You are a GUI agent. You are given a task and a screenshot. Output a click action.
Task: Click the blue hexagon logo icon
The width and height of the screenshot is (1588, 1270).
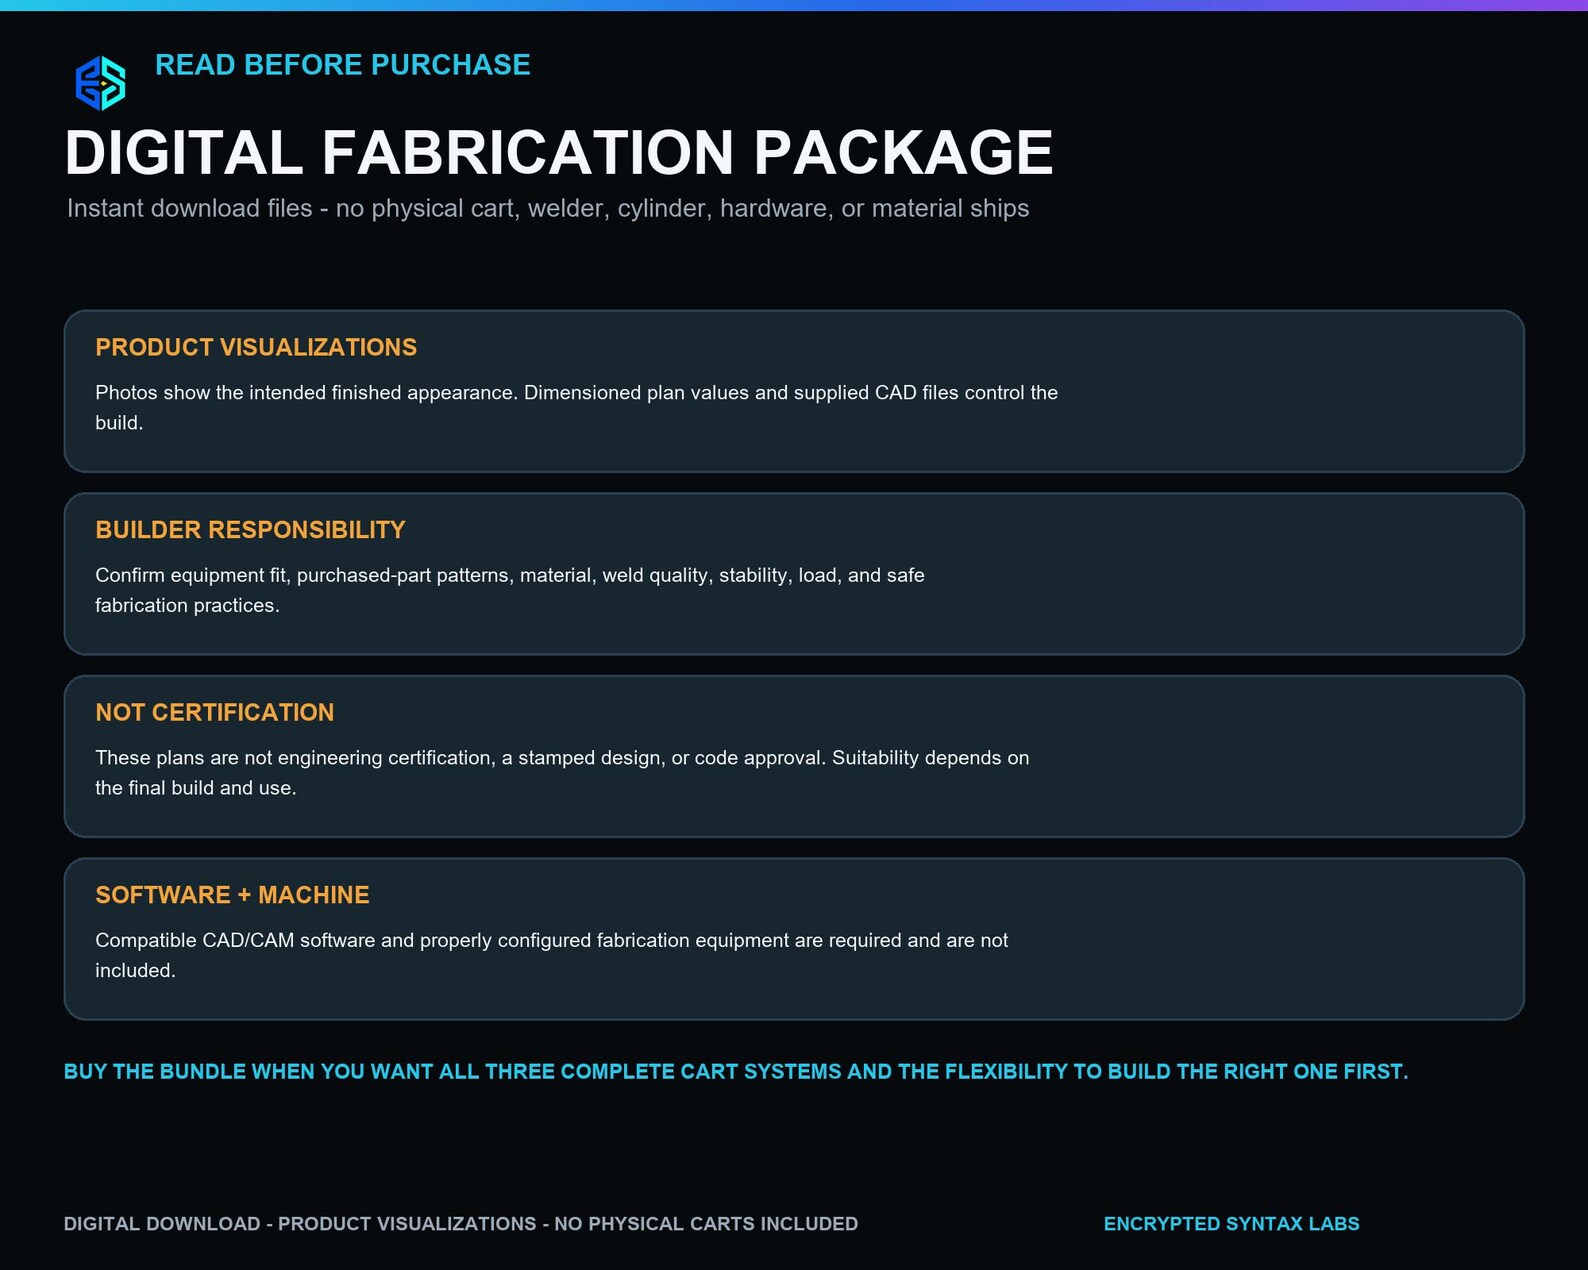101,83
